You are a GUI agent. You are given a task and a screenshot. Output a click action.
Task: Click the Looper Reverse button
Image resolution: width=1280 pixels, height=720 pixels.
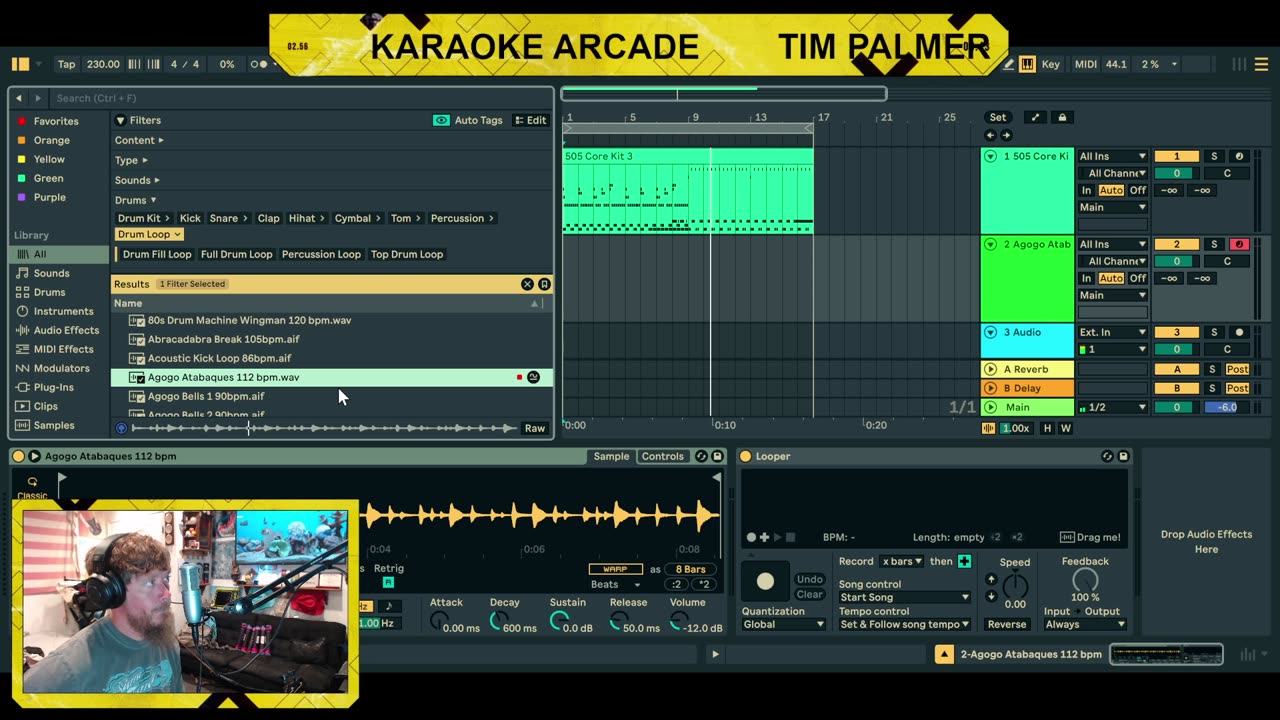click(x=1007, y=624)
